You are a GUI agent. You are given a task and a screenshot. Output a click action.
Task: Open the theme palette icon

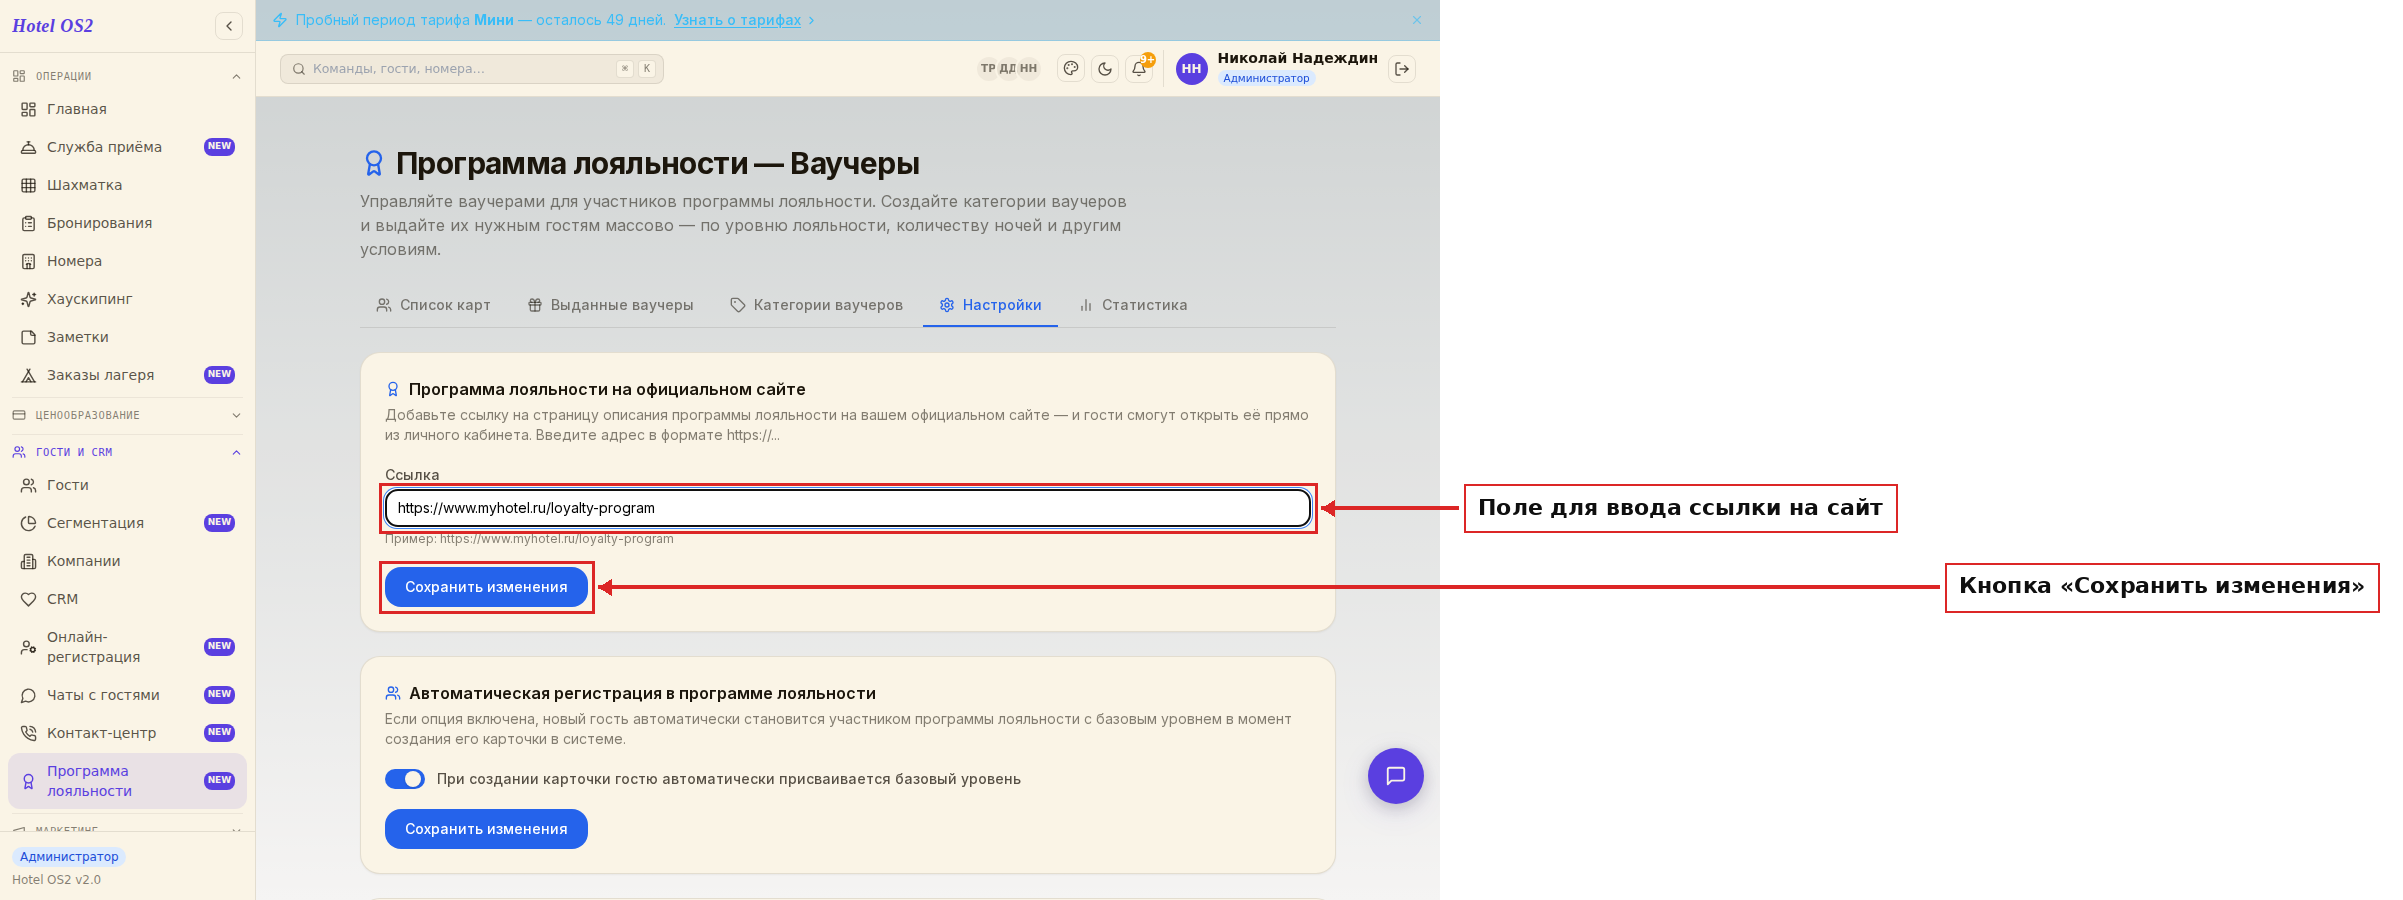pyautogui.click(x=1071, y=69)
